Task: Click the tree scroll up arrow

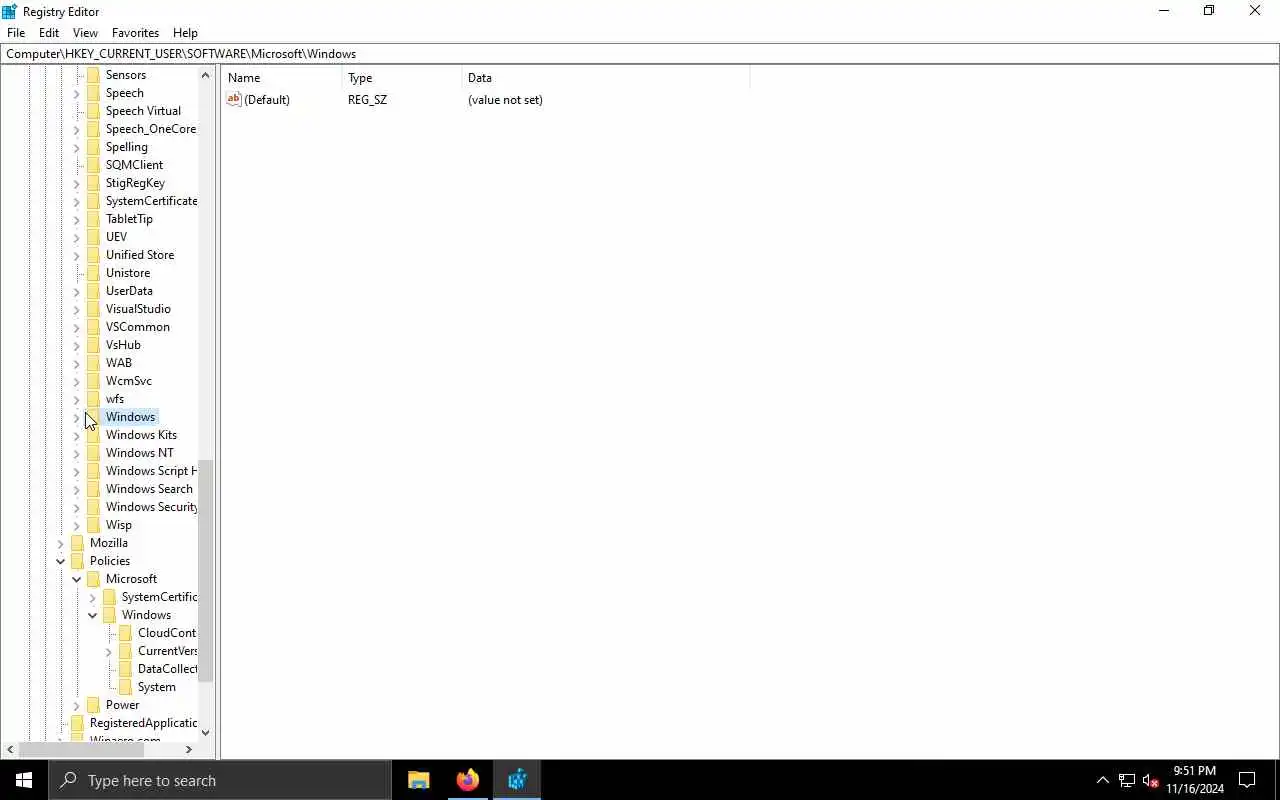Action: point(205,75)
